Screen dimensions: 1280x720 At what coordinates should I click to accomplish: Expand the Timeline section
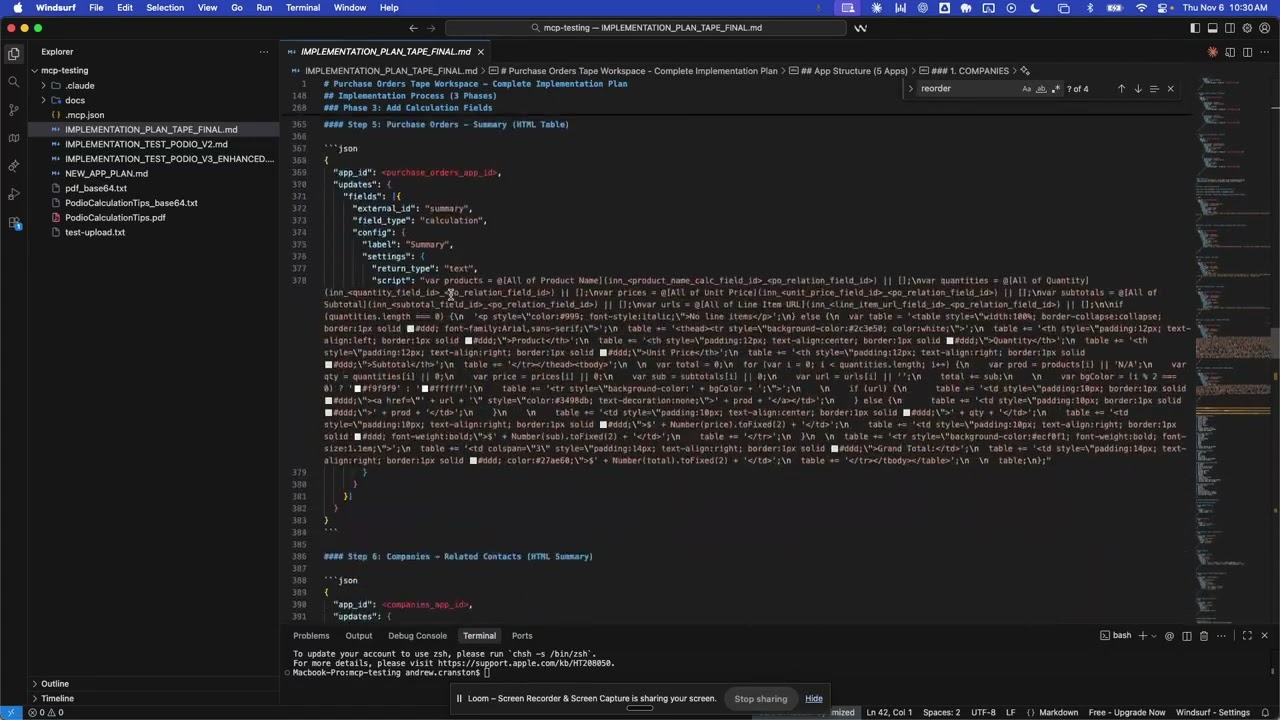point(57,698)
